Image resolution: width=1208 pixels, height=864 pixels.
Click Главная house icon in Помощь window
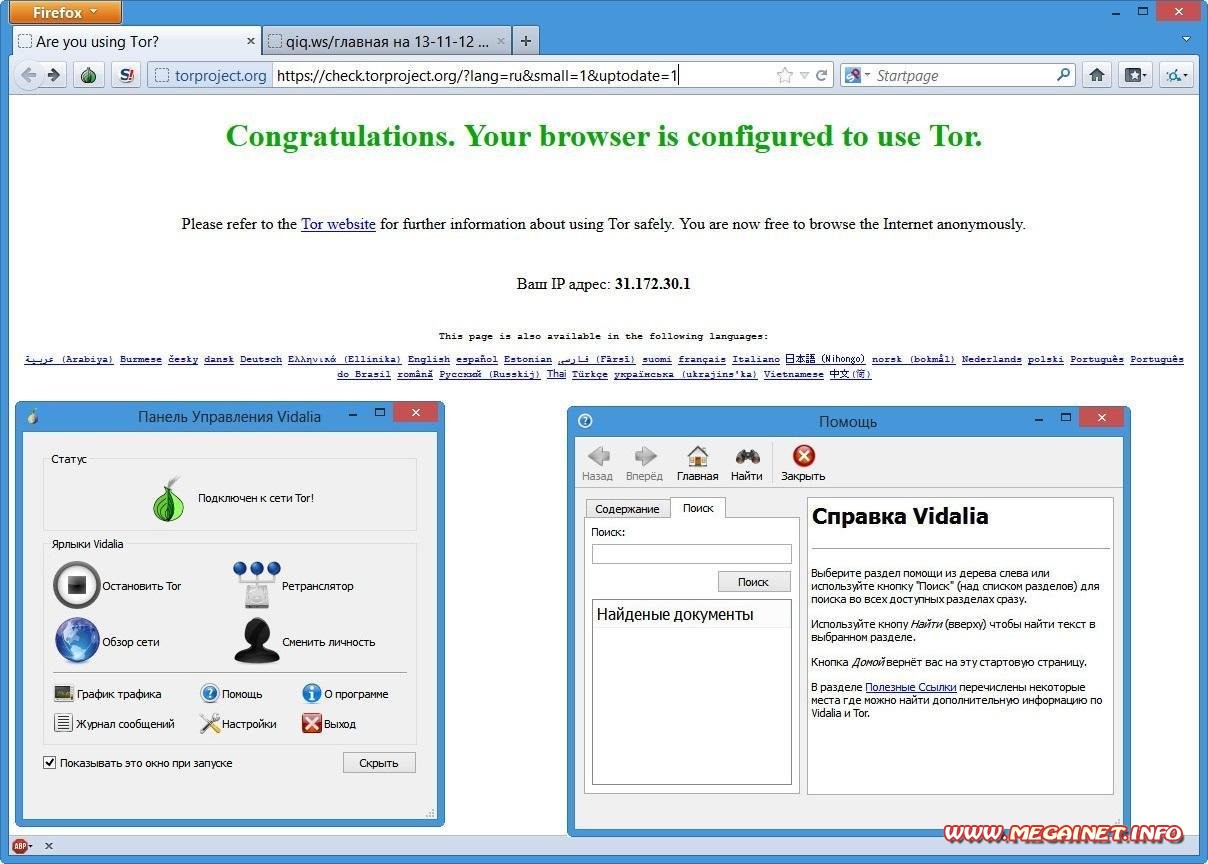coord(697,464)
